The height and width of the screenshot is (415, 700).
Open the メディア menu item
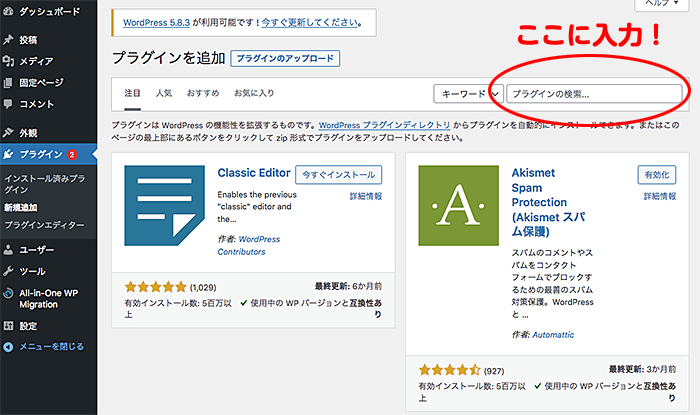coord(36,61)
